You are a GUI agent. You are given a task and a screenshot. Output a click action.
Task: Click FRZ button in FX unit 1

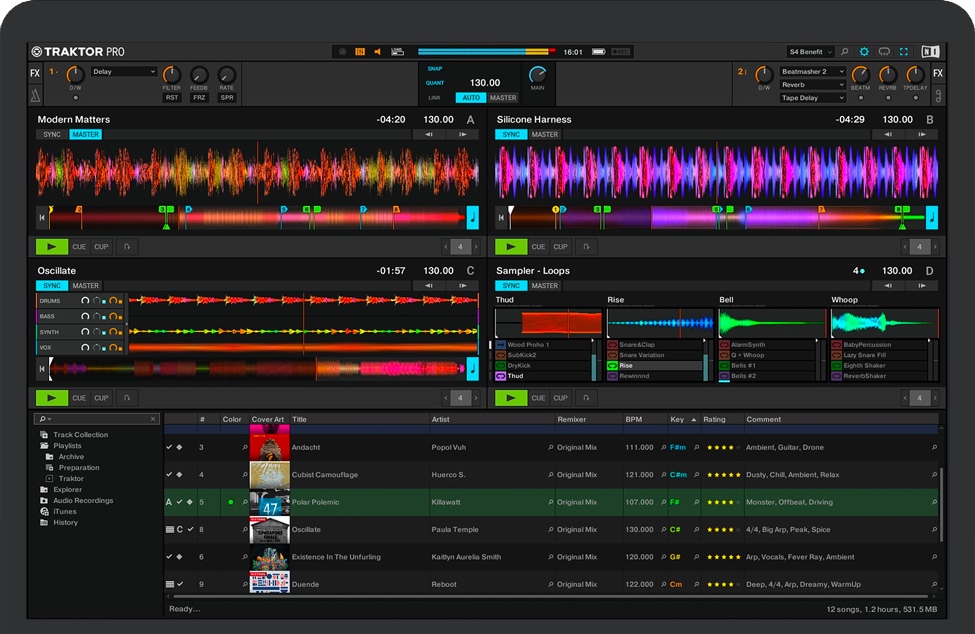[199, 98]
